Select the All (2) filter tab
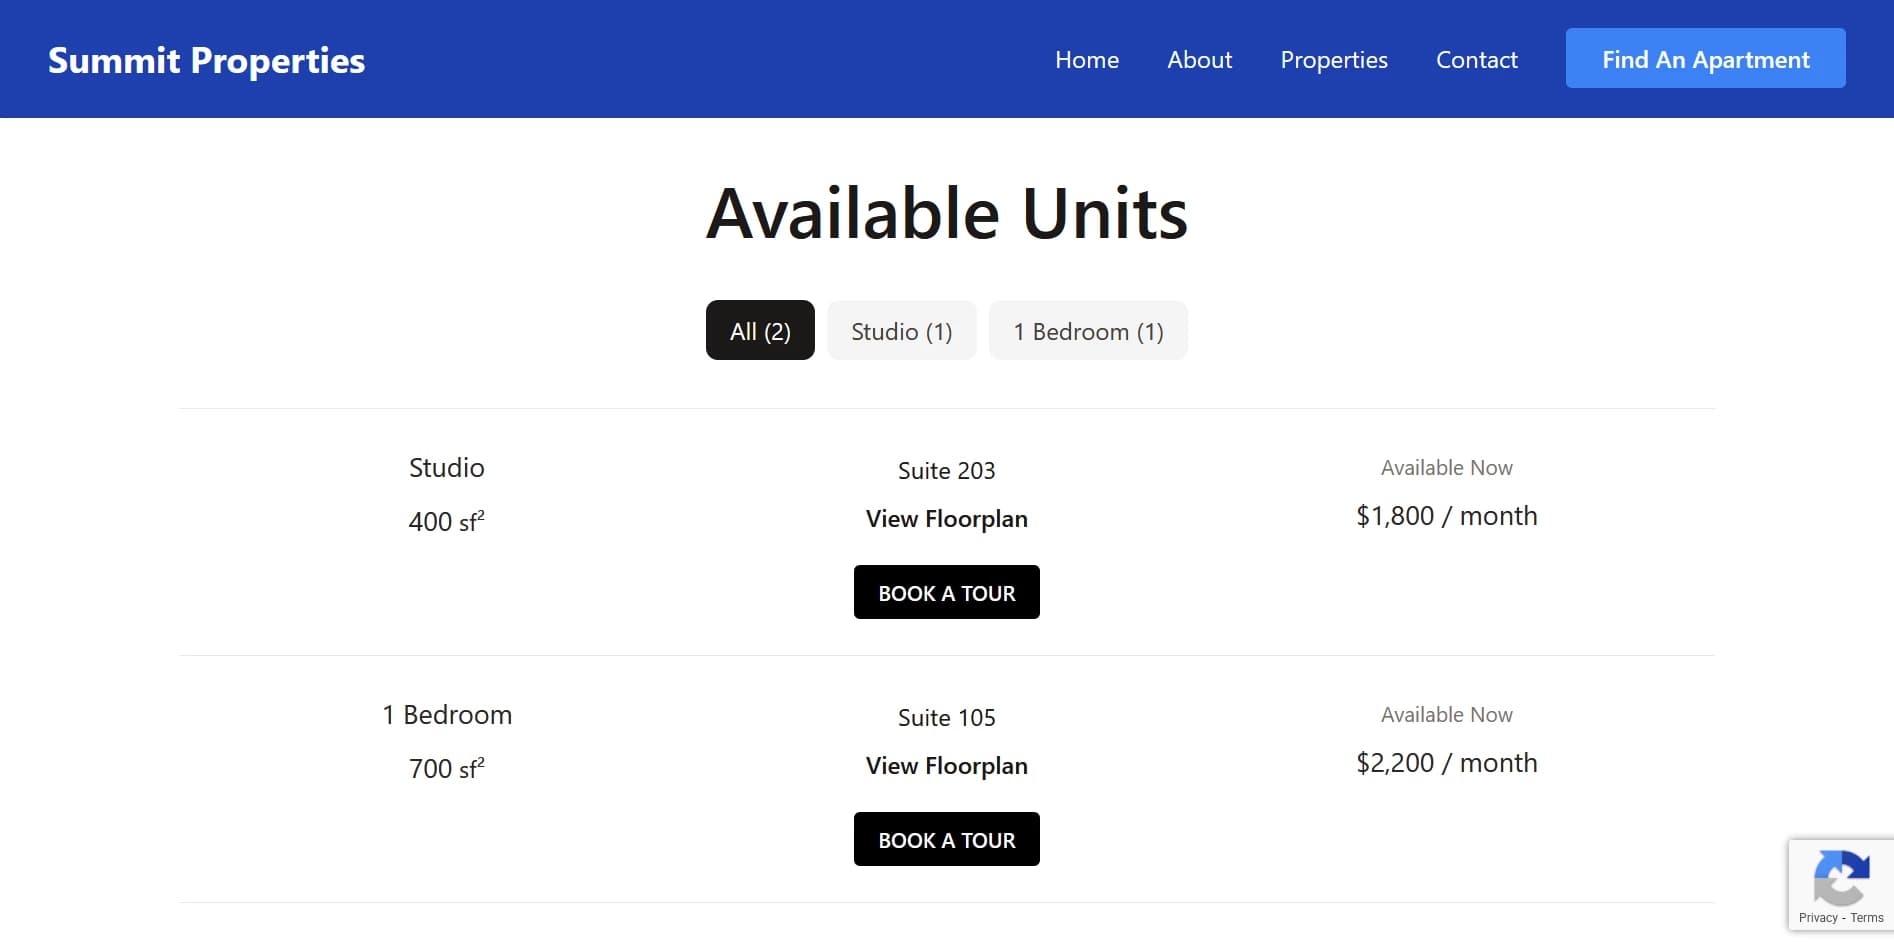This screenshot has width=1894, height=946. (x=759, y=330)
